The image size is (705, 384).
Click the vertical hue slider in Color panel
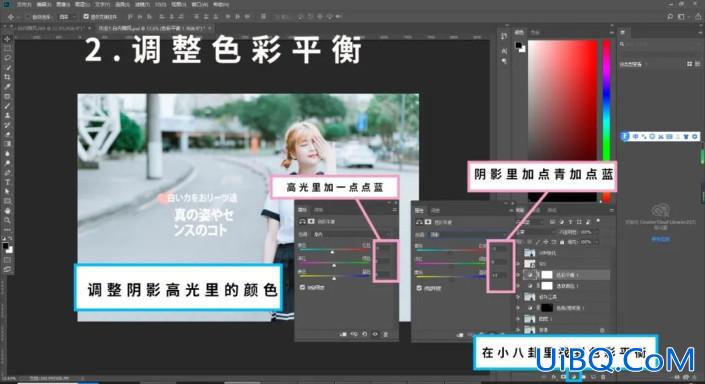pos(607,120)
